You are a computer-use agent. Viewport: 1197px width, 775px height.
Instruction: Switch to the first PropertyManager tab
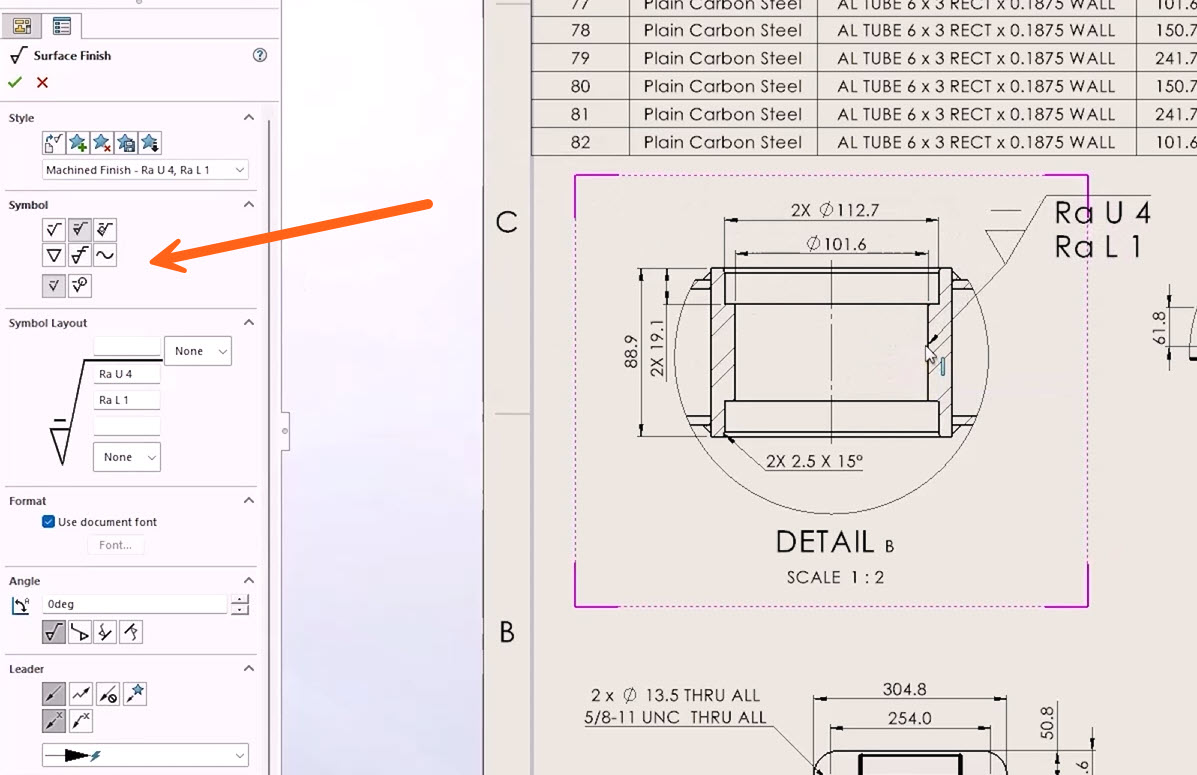(21, 26)
